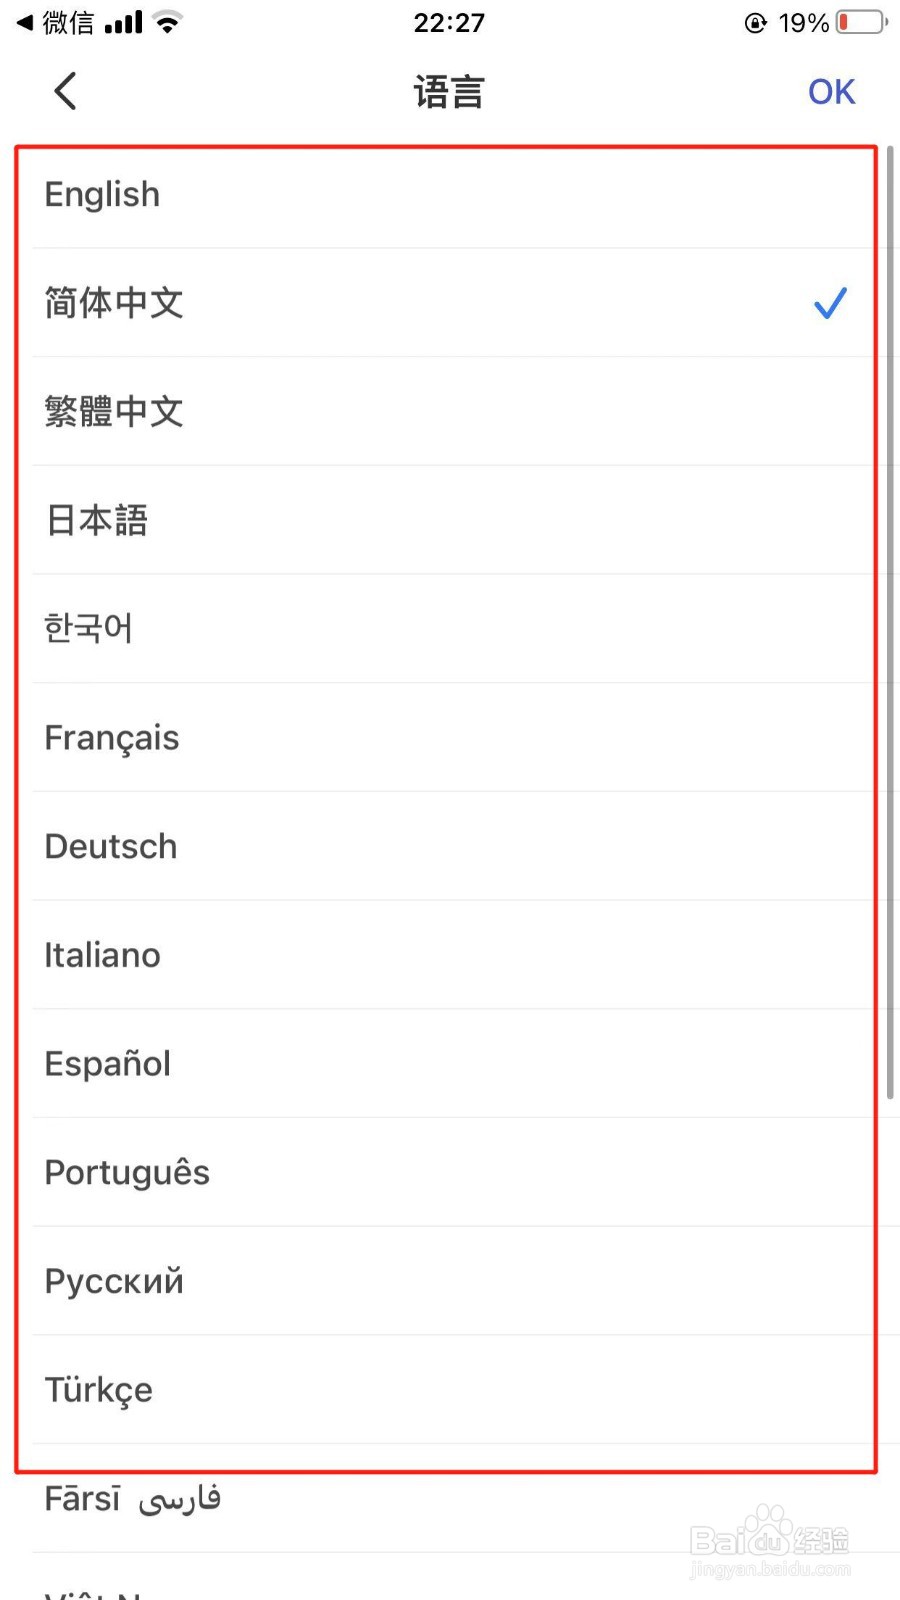Confirm the language choice with the OK button

pos(831,92)
